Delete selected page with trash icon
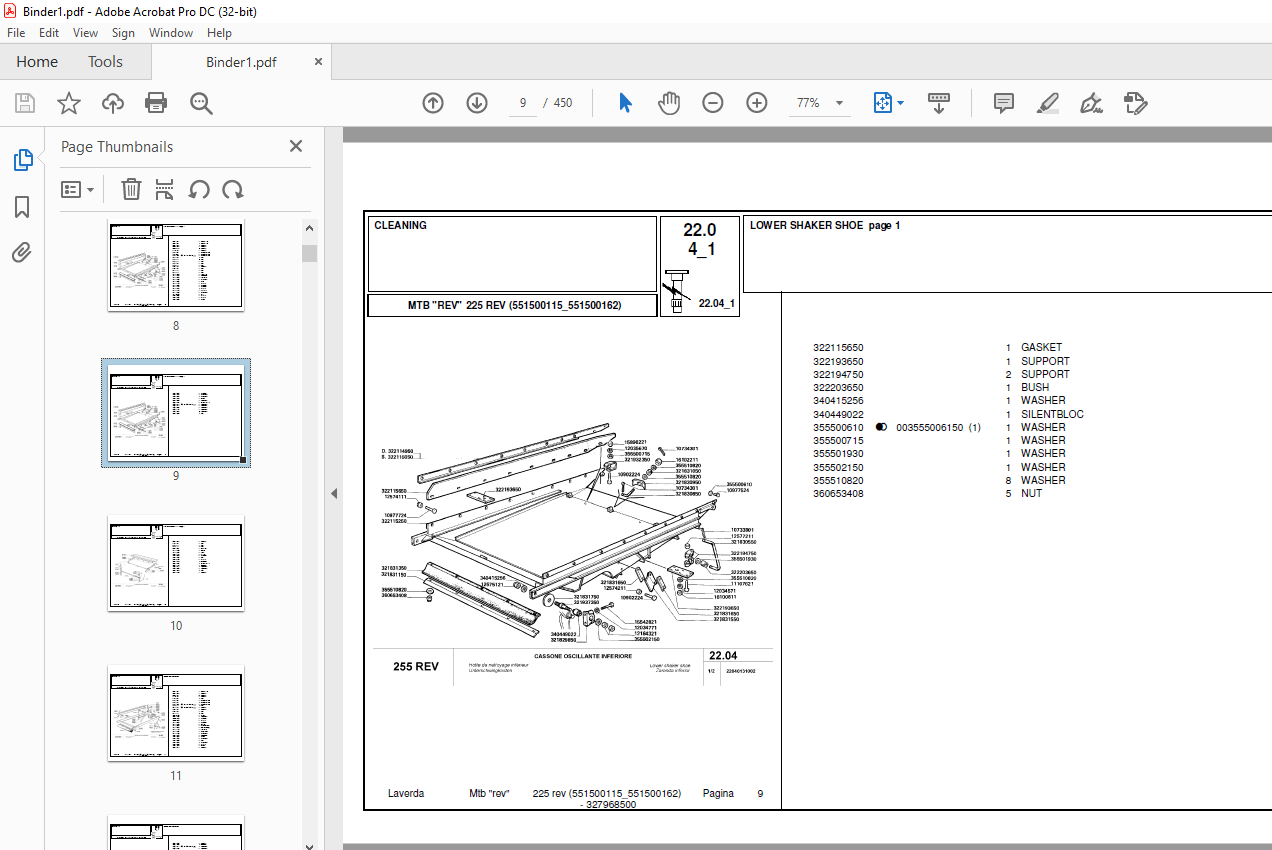Viewport: 1272px width, 850px height. pos(131,189)
